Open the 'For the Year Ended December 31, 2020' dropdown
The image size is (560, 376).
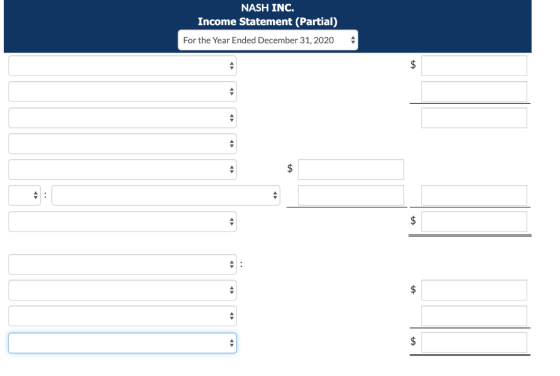pyautogui.click(x=268, y=40)
